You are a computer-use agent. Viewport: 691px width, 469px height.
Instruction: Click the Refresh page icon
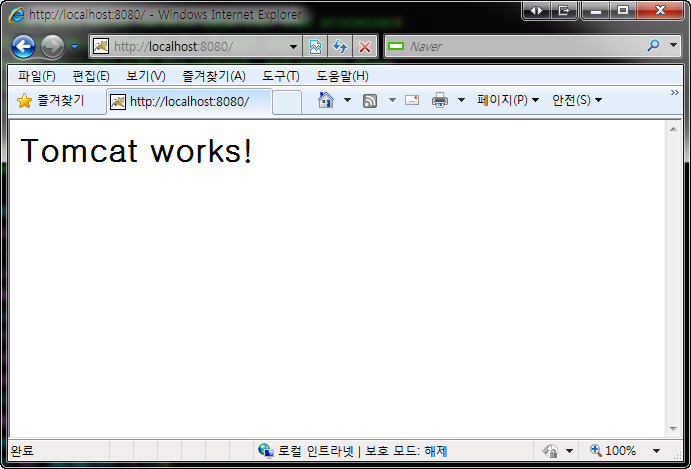click(340, 47)
